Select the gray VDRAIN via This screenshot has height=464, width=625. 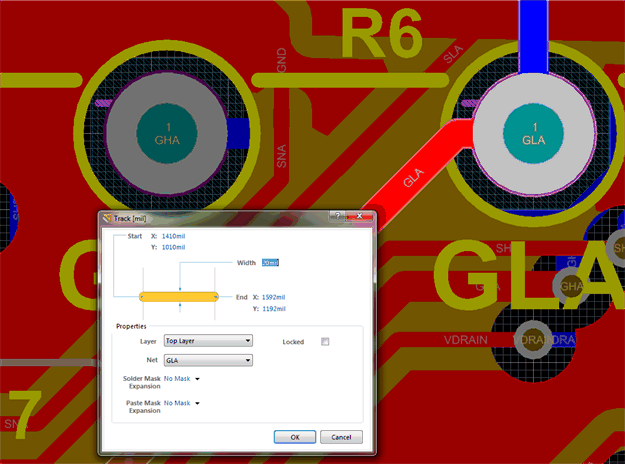tap(533, 341)
